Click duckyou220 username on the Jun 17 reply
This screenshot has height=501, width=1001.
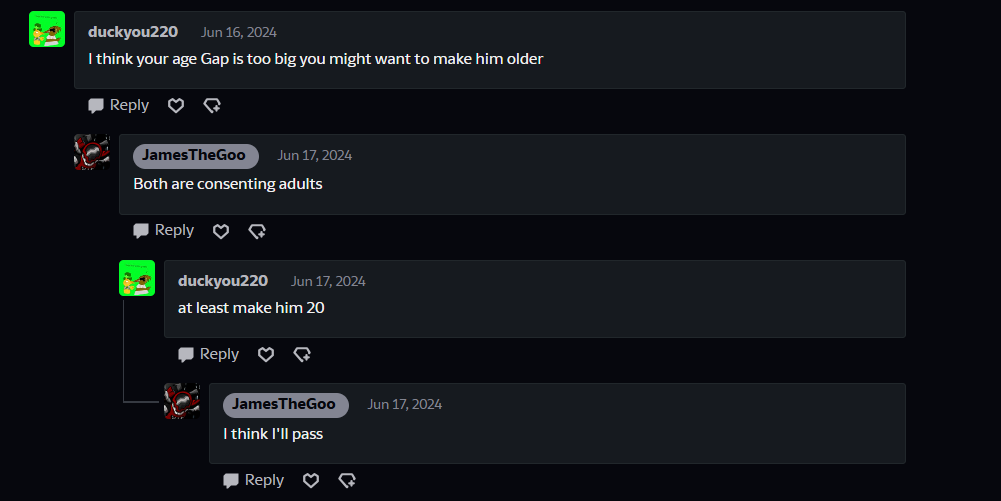point(223,281)
